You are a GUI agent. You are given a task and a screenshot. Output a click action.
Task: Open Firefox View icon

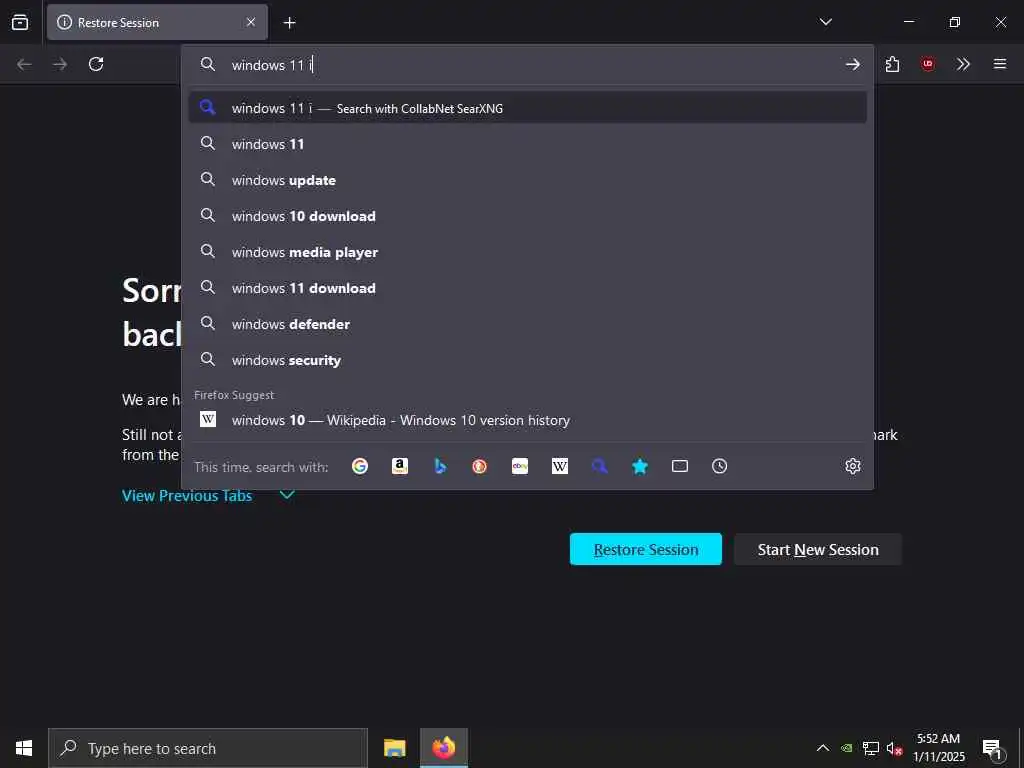tap(20, 22)
